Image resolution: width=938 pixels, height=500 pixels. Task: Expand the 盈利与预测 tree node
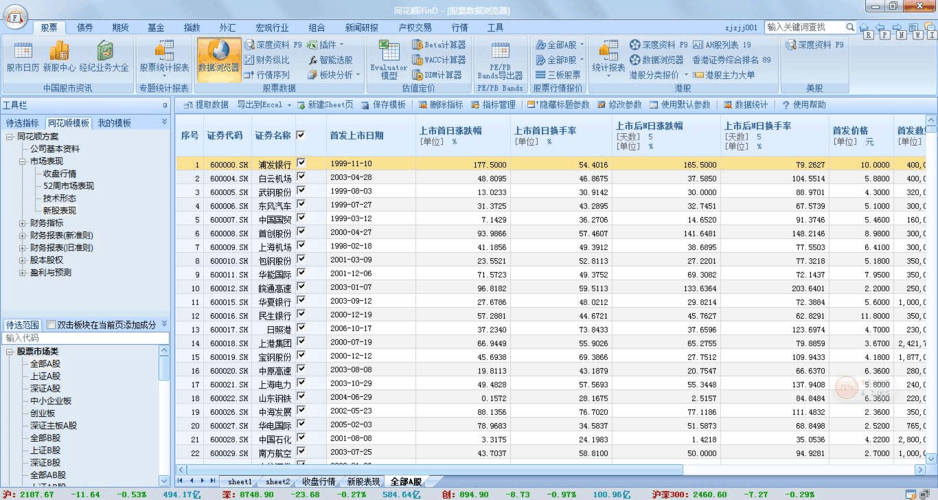pos(22,273)
